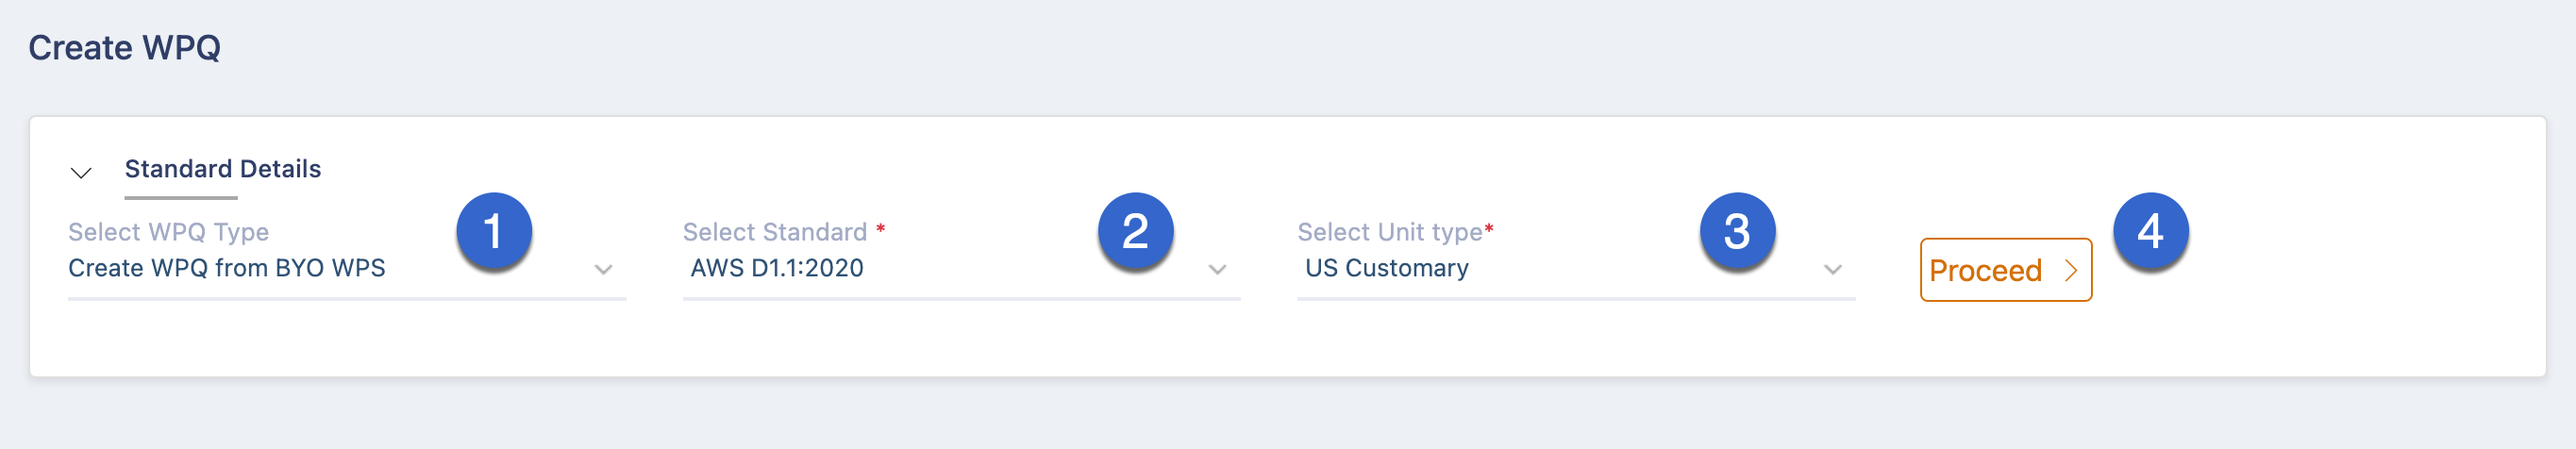This screenshot has height=449, width=2576.
Task: Click the arrow icon inside Proceed
Action: (x=2070, y=271)
